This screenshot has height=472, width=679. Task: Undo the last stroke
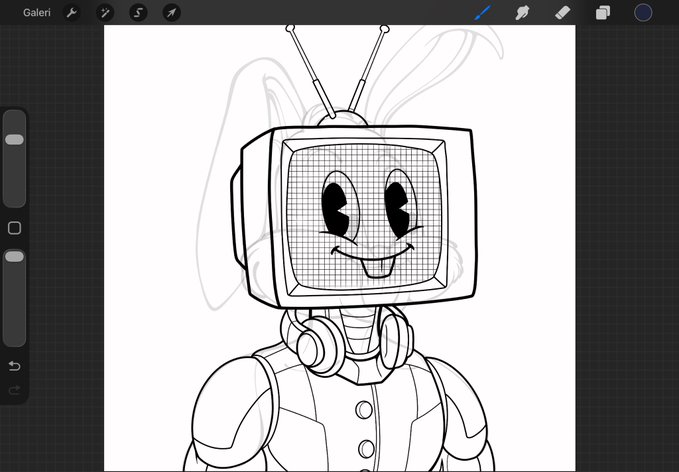tap(14, 366)
